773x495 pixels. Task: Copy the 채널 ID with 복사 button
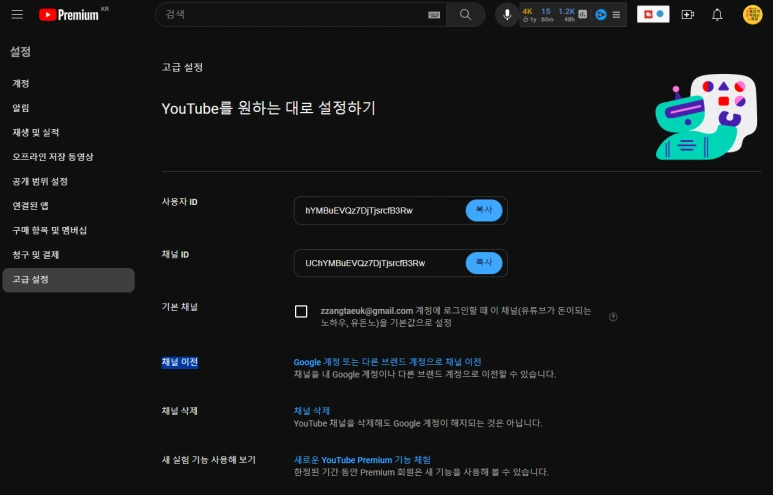pyautogui.click(x=484, y=263)
